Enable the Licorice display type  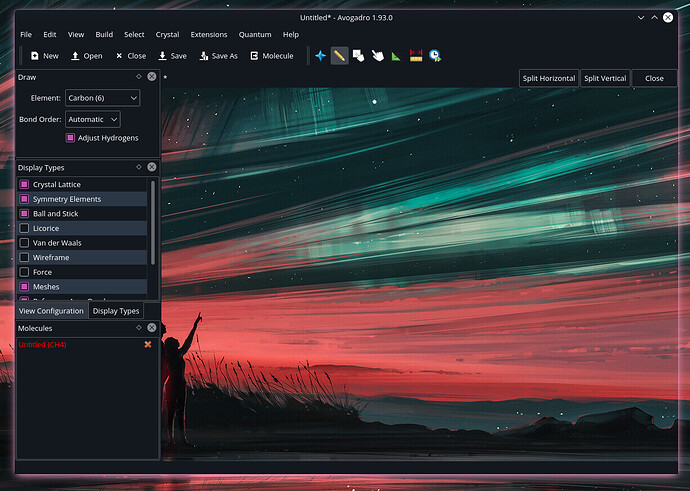tap(24, 228)
